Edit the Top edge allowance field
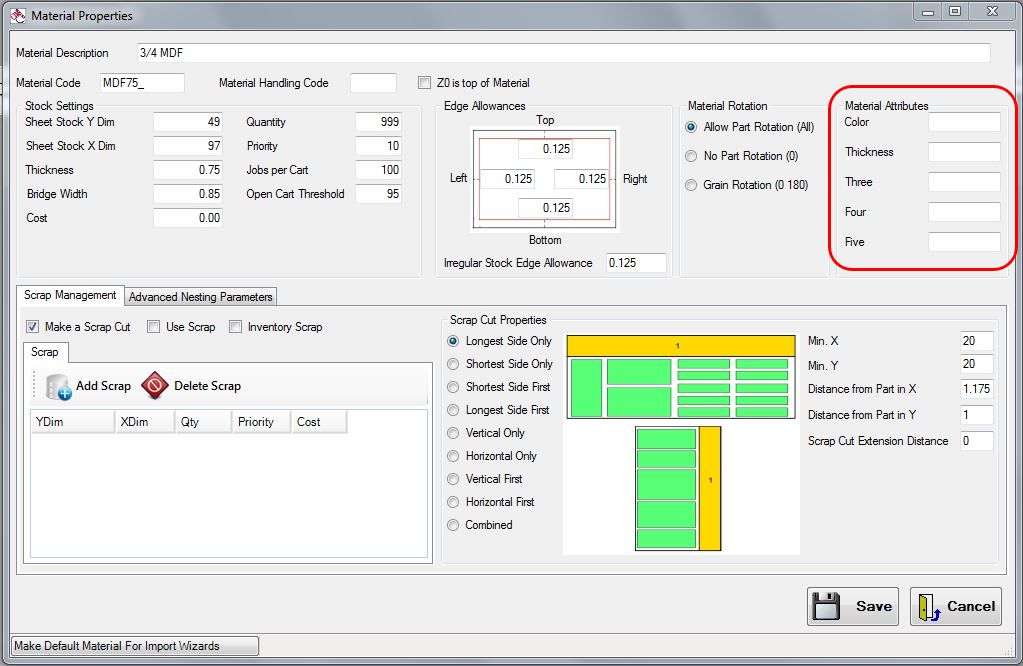The height and width of the screenshot is (666, 1023). pos(545,149)
